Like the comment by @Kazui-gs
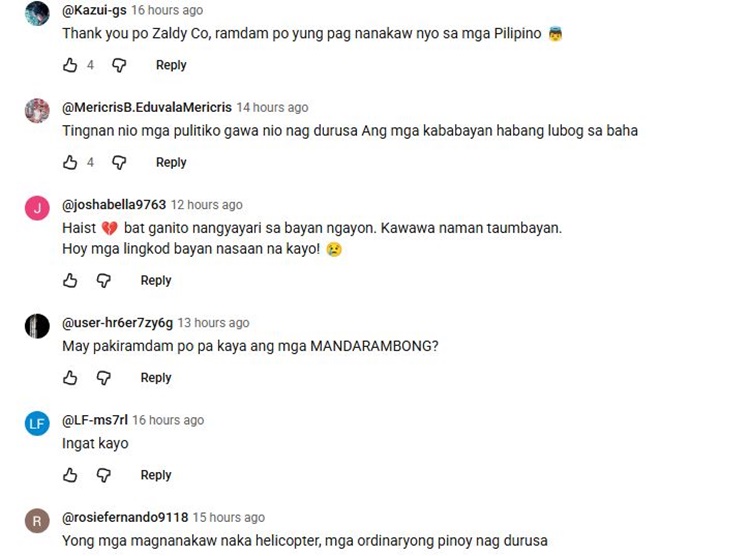The height and width of the screenshot is (556, 750). pyautogui.click(x=70, y=65)
